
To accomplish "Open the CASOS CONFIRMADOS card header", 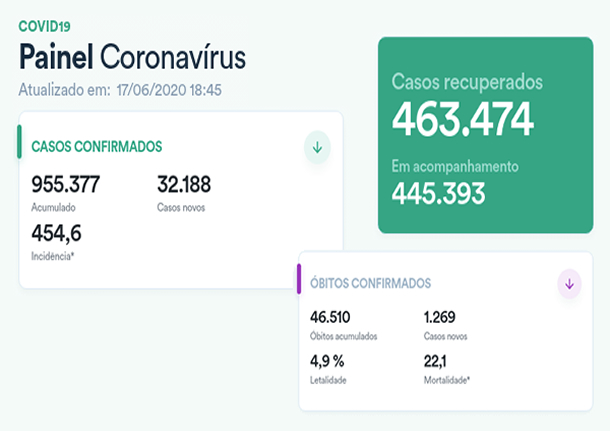I will tap(97, 147).
